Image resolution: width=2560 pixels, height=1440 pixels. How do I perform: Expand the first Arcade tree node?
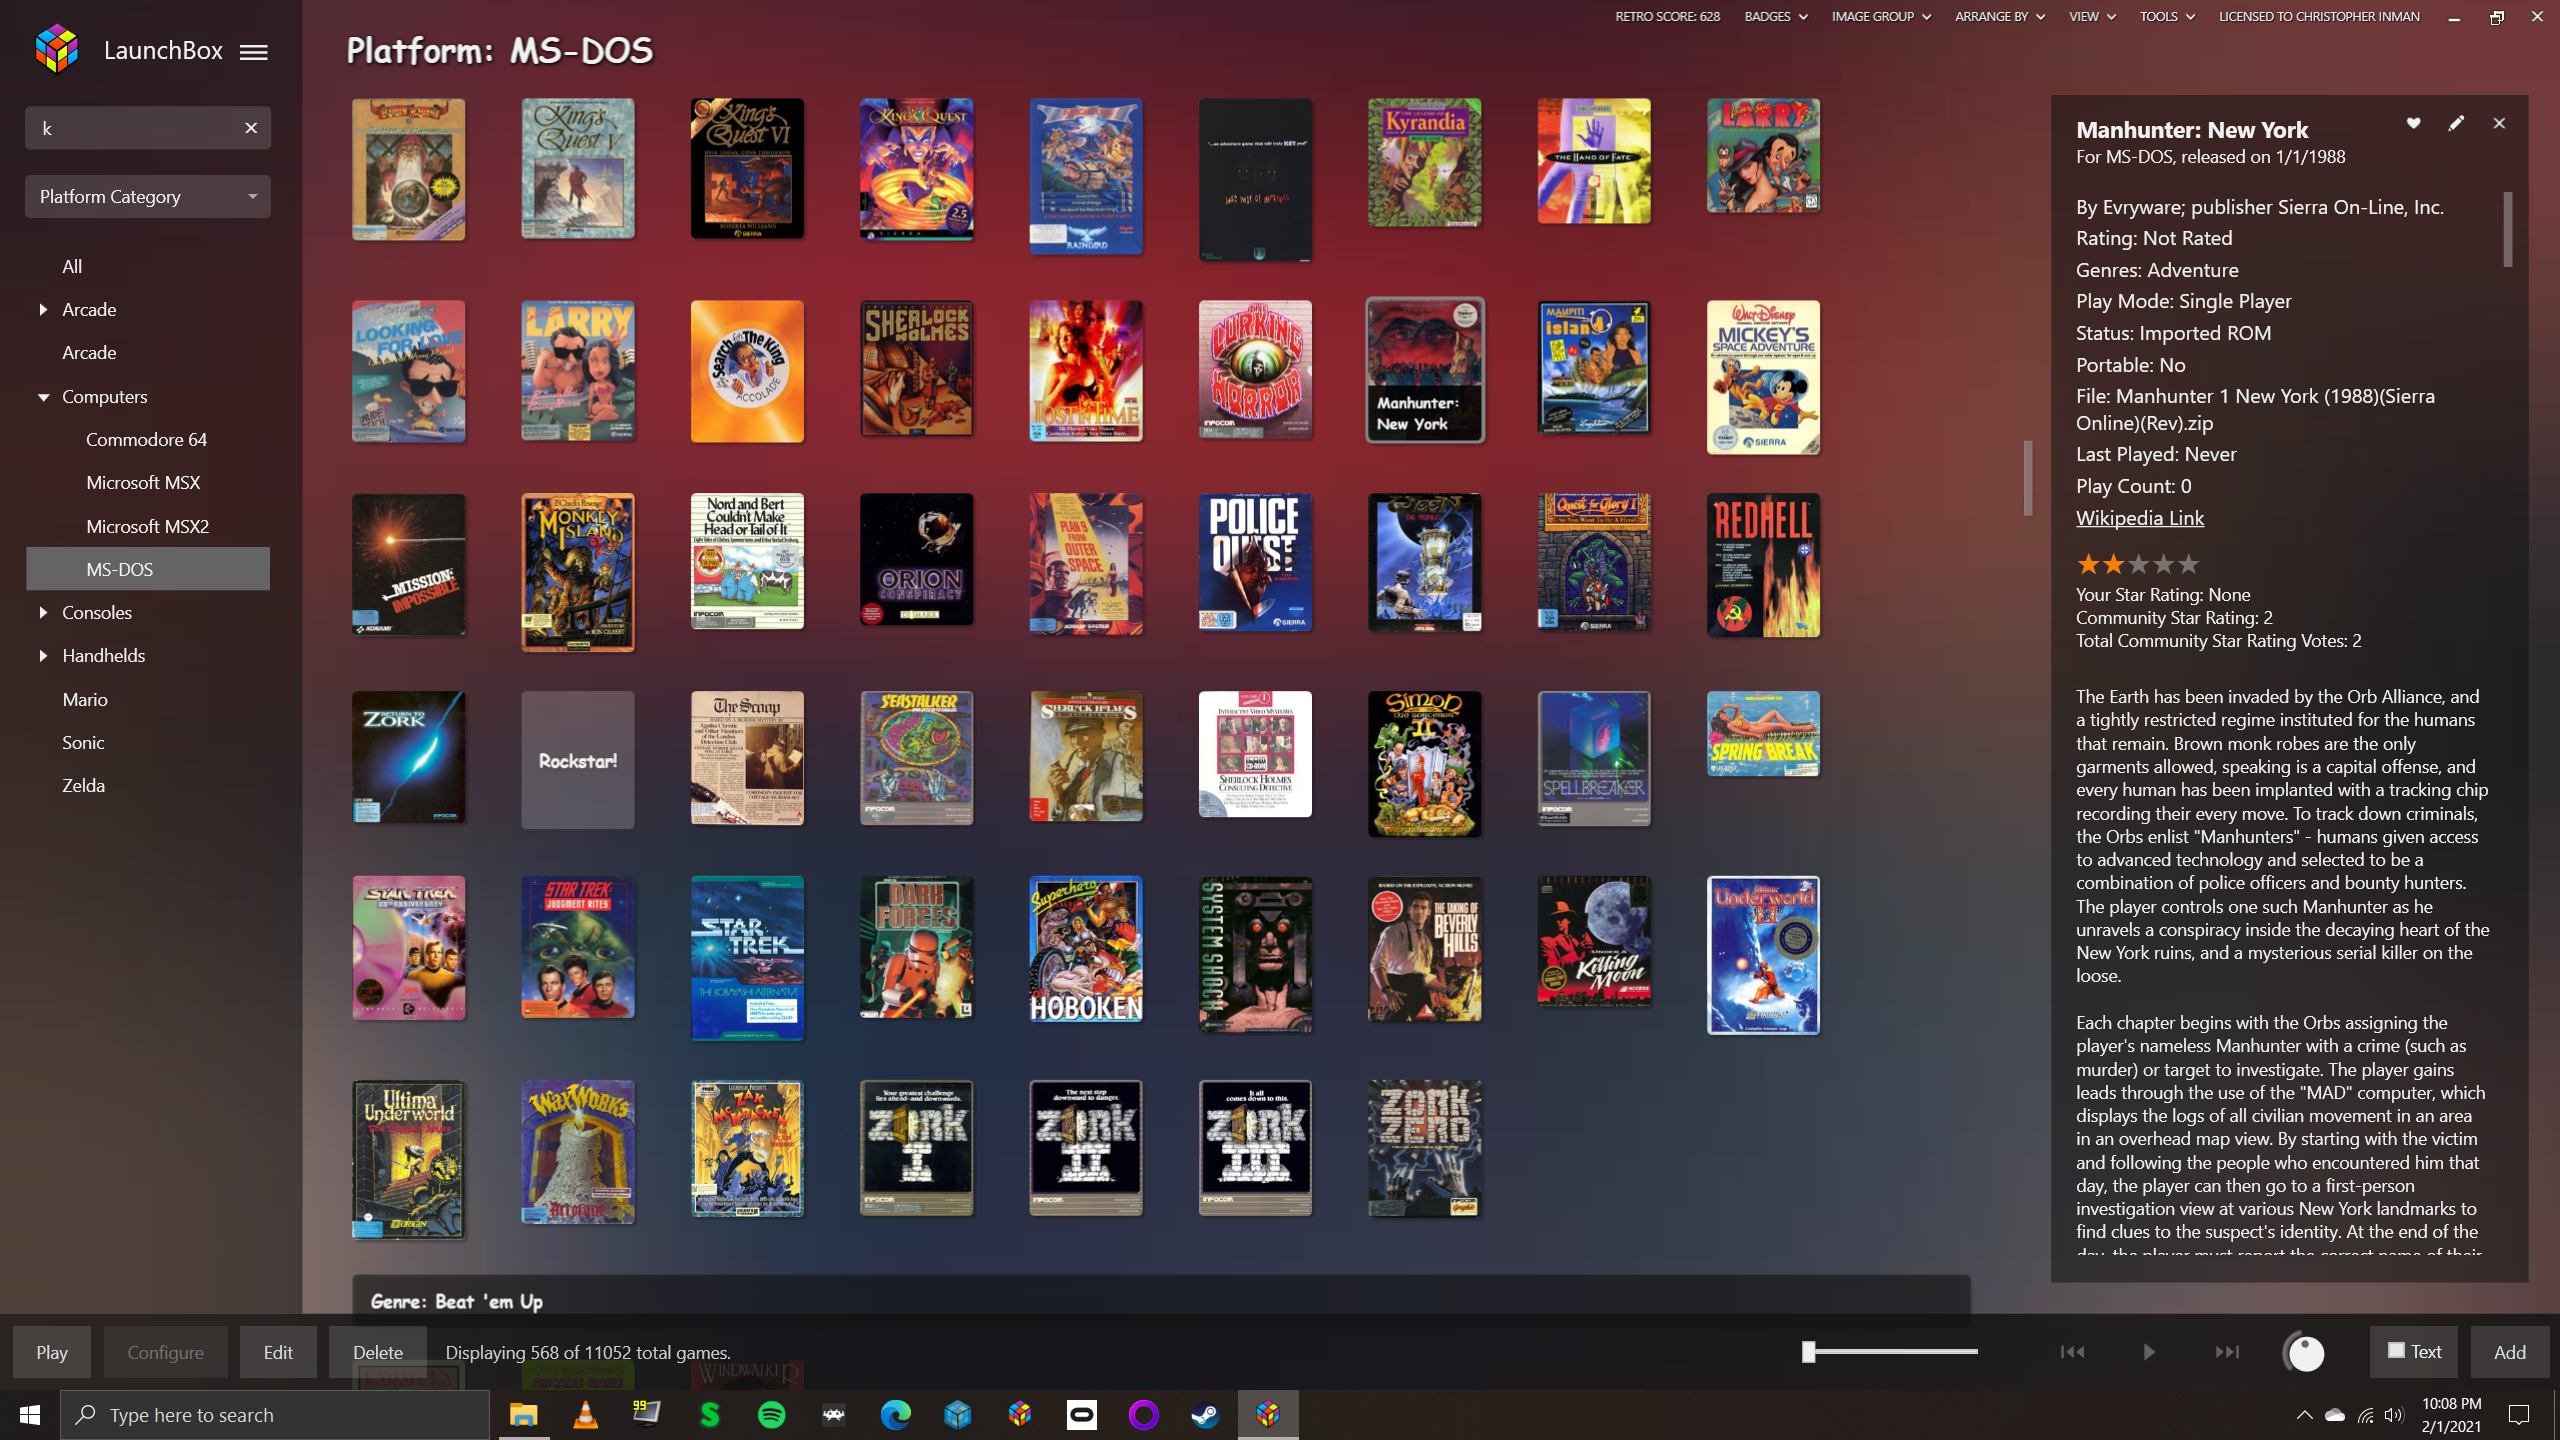[43, 310]
